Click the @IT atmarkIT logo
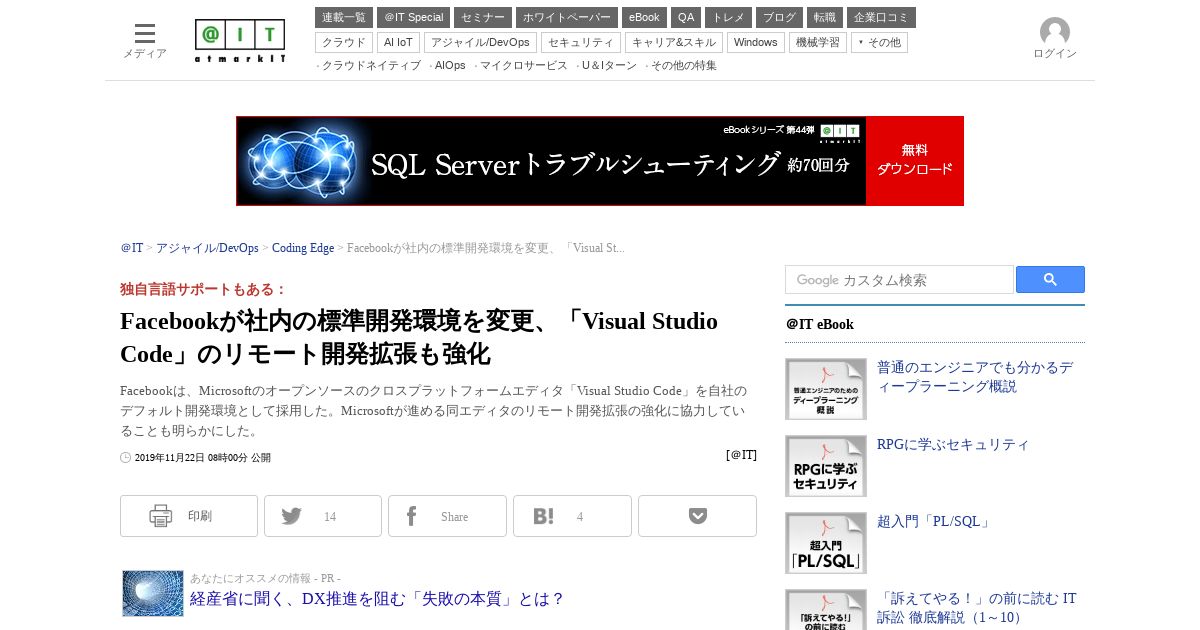Image resolution: width=1200 pixels, height=630 pixels. pyautogui.click(x=240, y=41)
